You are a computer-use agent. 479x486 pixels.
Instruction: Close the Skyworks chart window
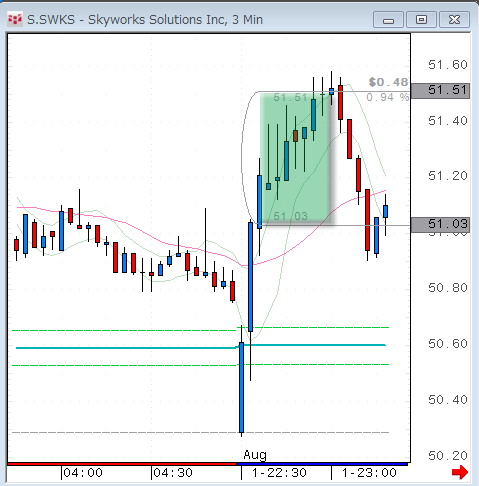[x=454, y=20]
